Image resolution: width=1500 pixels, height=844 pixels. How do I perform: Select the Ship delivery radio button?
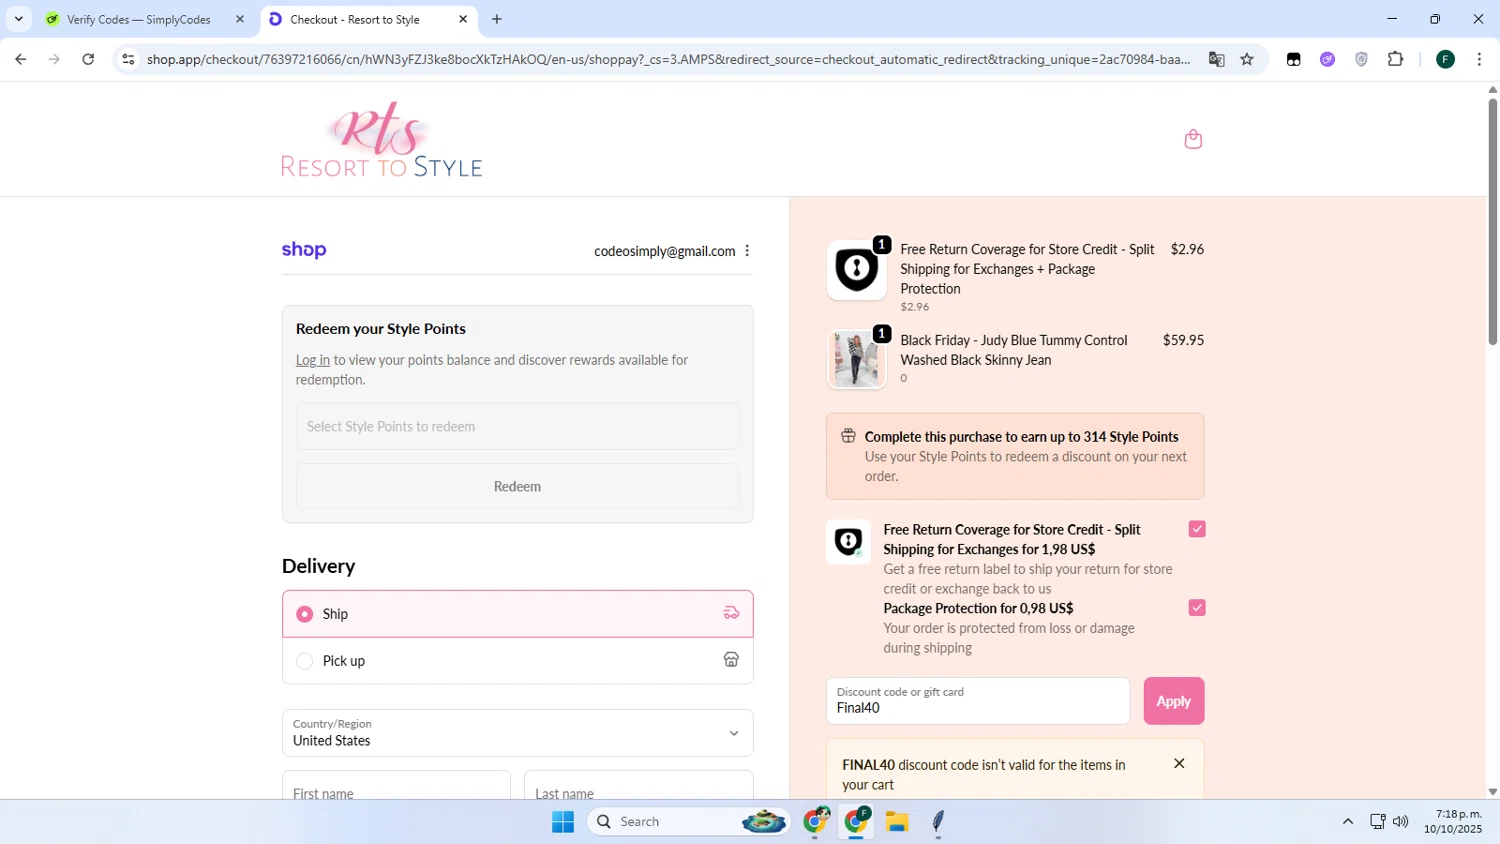pos(305,614)
